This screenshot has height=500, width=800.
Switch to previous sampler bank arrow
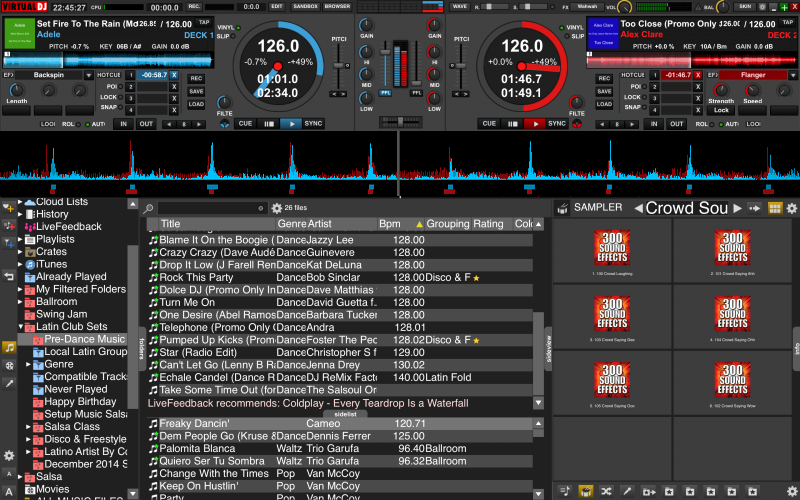tap(638, 208)
